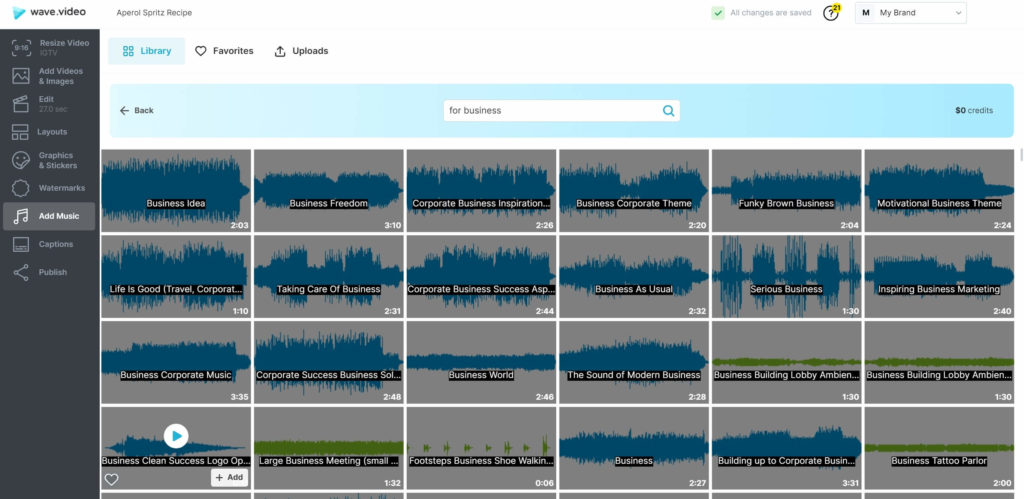Add Business Clean Success track
Image resolution: width=1024 pixels, height=499 pixels.
229,477
